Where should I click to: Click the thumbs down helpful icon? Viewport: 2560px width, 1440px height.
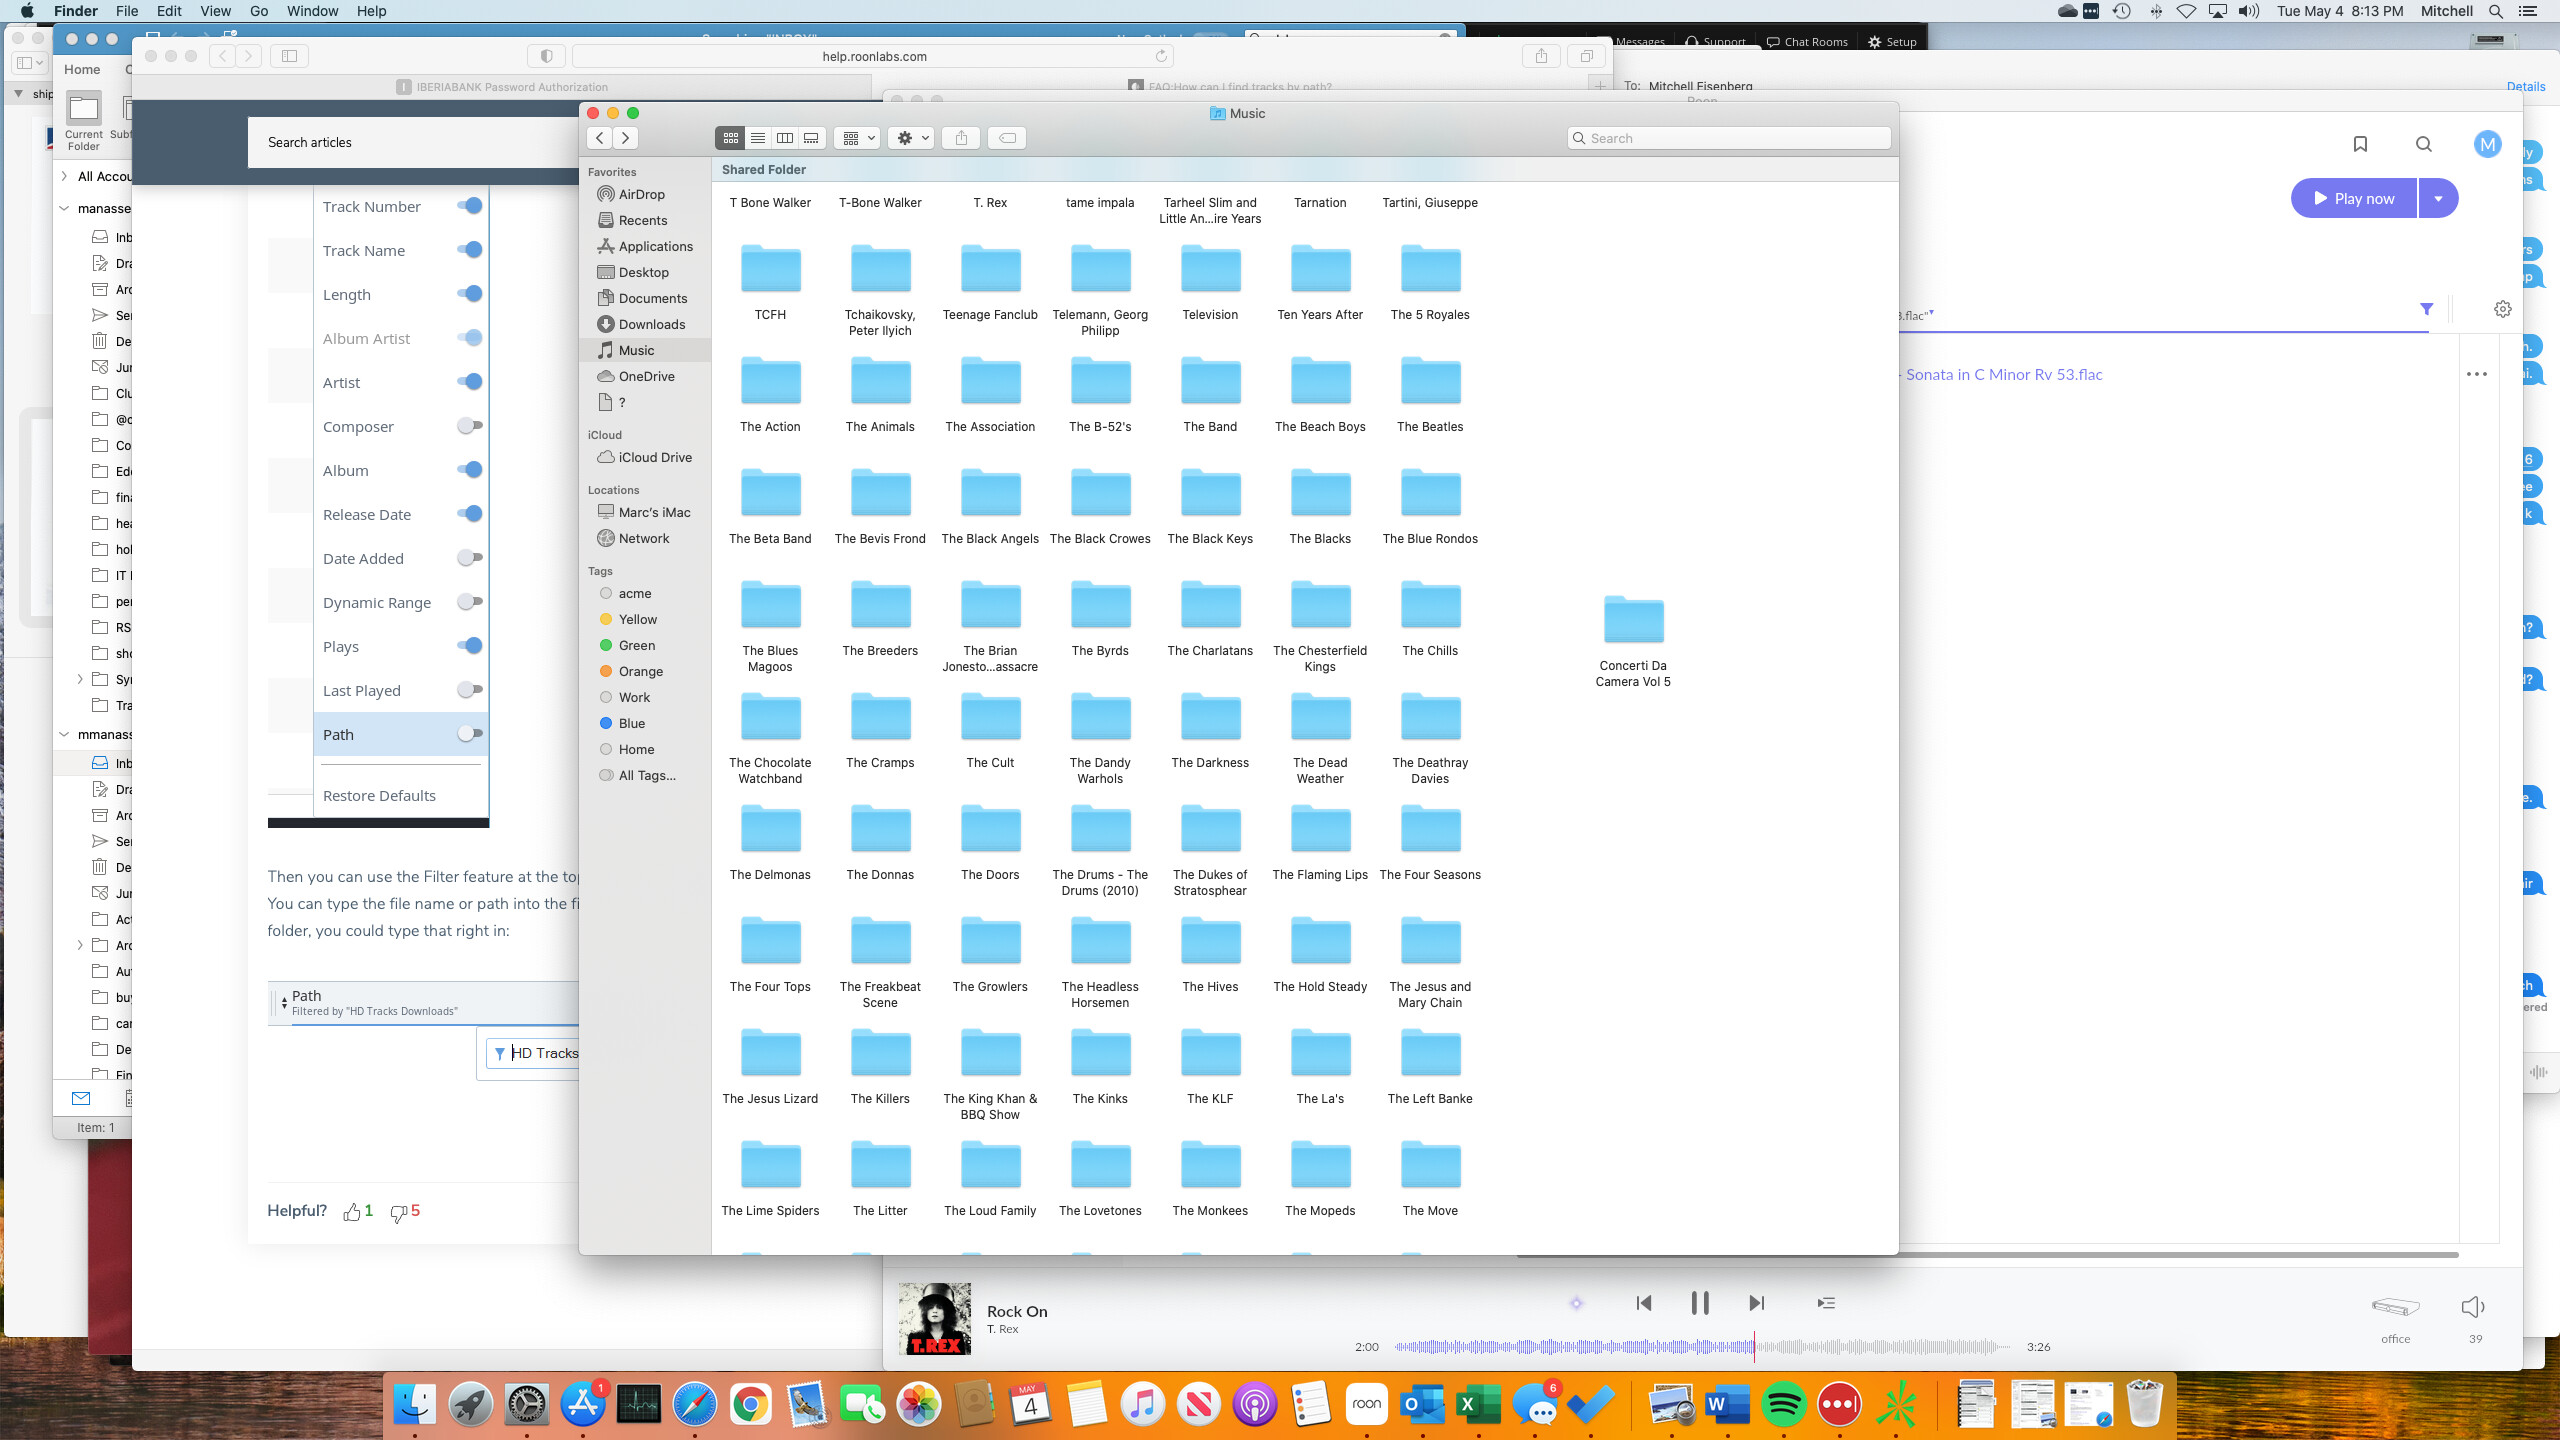point(398,1213)
